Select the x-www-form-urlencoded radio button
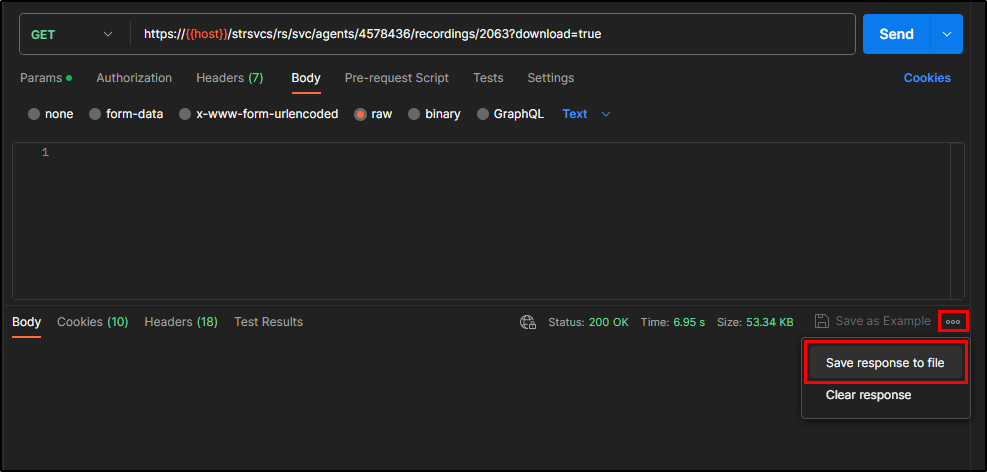This screenshot has width=987, height=472. pyautogui.click(x=185, y=114)
